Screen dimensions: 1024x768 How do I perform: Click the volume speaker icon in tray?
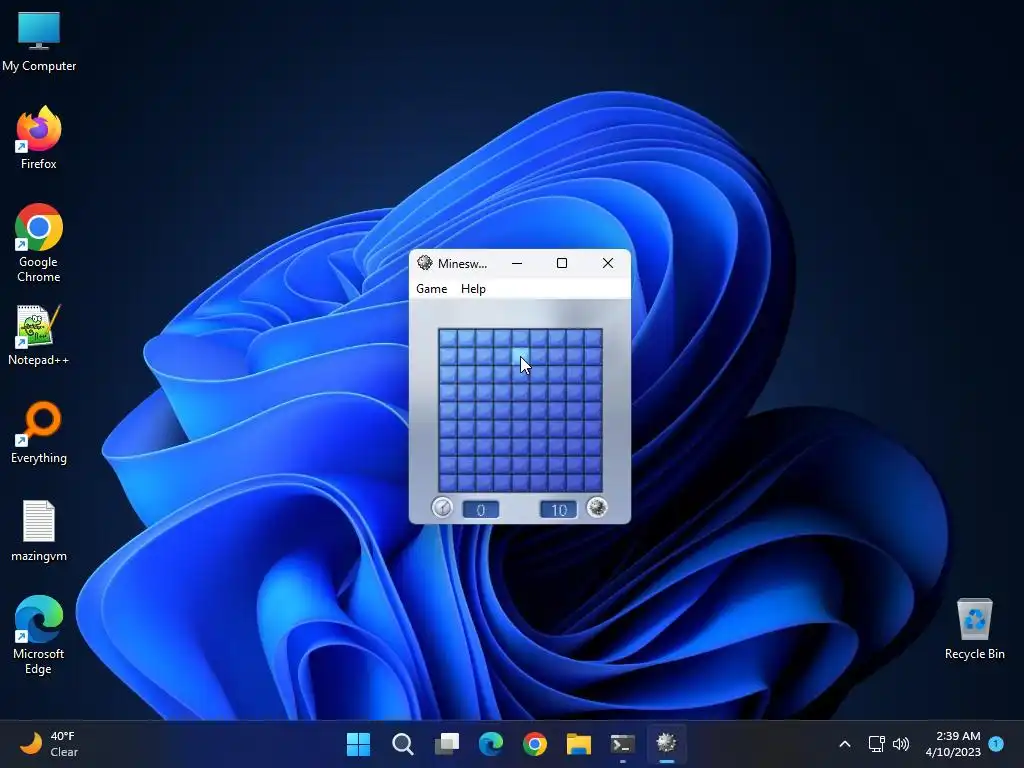[901, 744]
